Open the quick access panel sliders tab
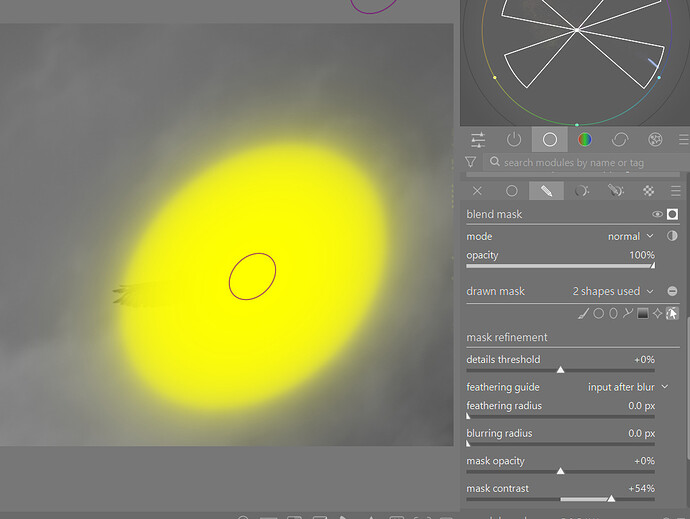The image size is (690, 519). point(478,140)
